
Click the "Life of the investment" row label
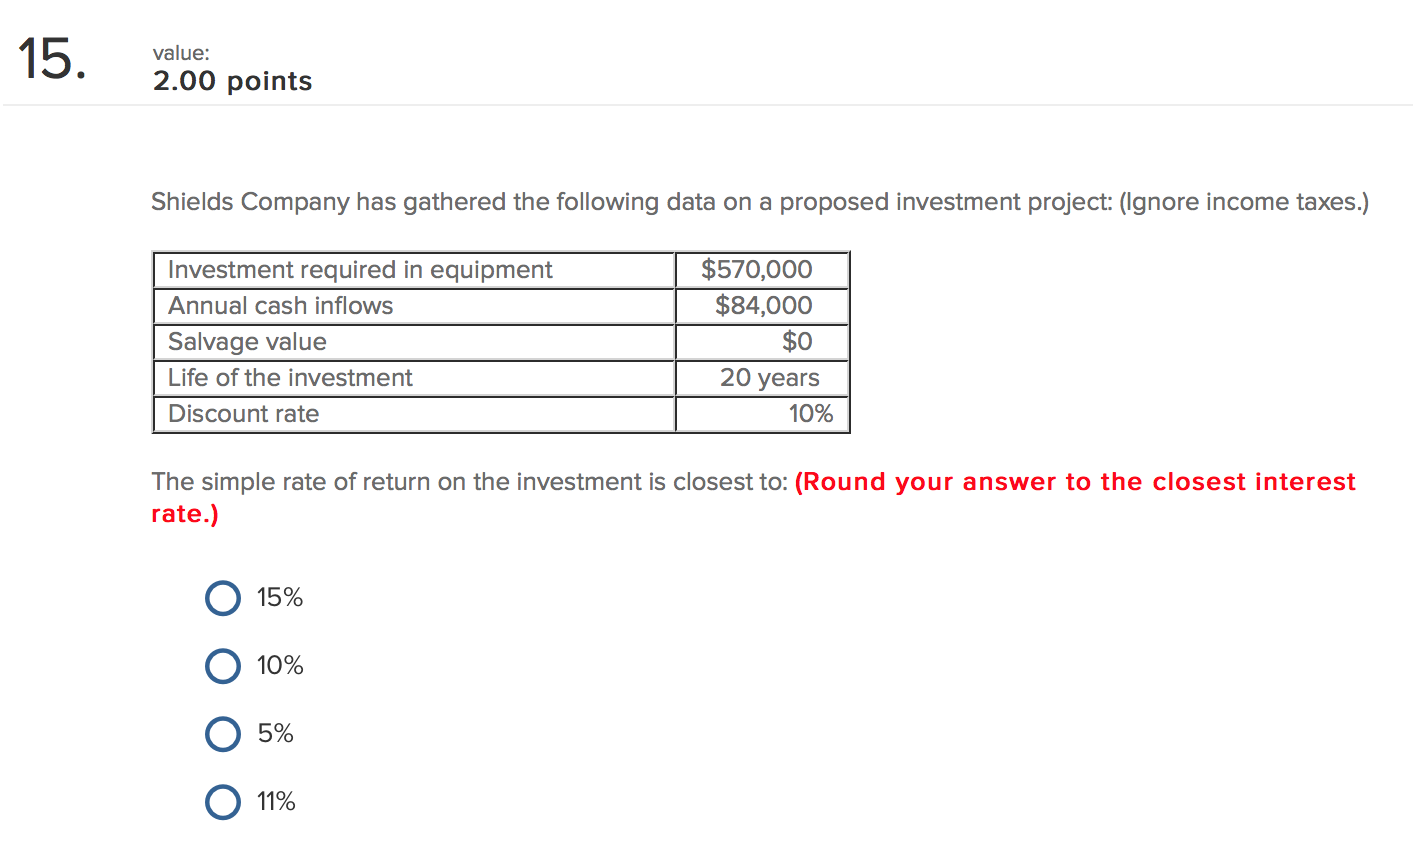[x=290, y=378]
